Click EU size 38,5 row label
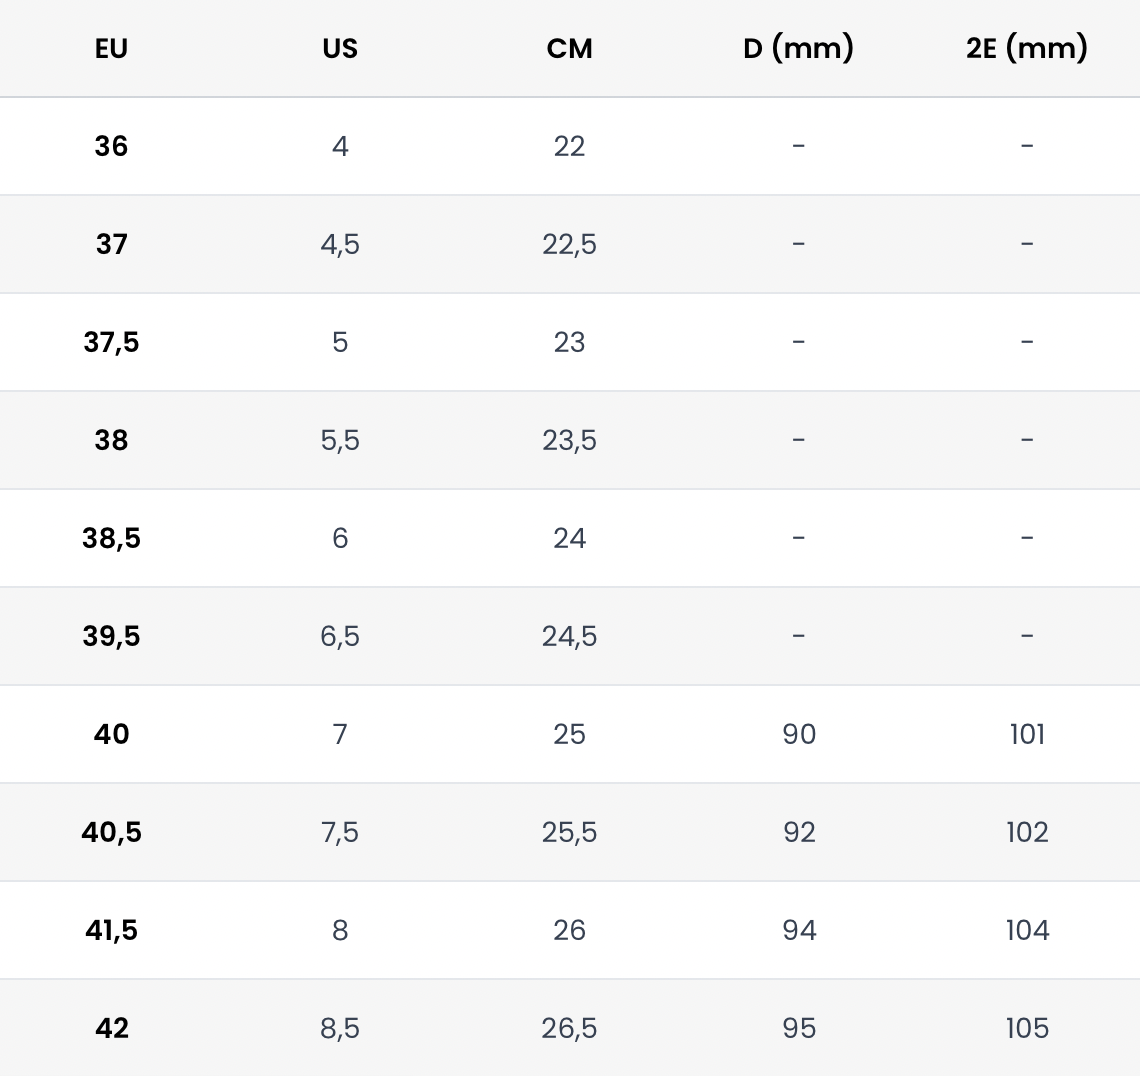 [x=111, y=538]
